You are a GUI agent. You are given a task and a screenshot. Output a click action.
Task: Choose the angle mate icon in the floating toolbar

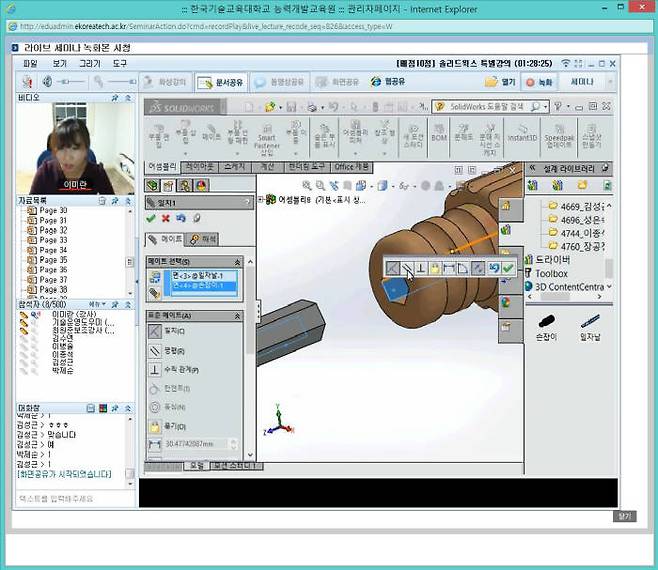point(462,268)
